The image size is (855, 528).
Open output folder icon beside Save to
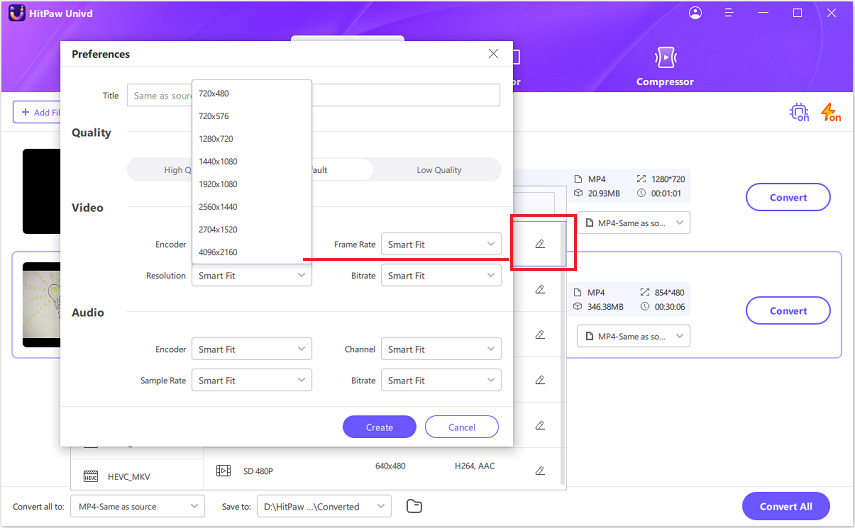coord(414,506)
